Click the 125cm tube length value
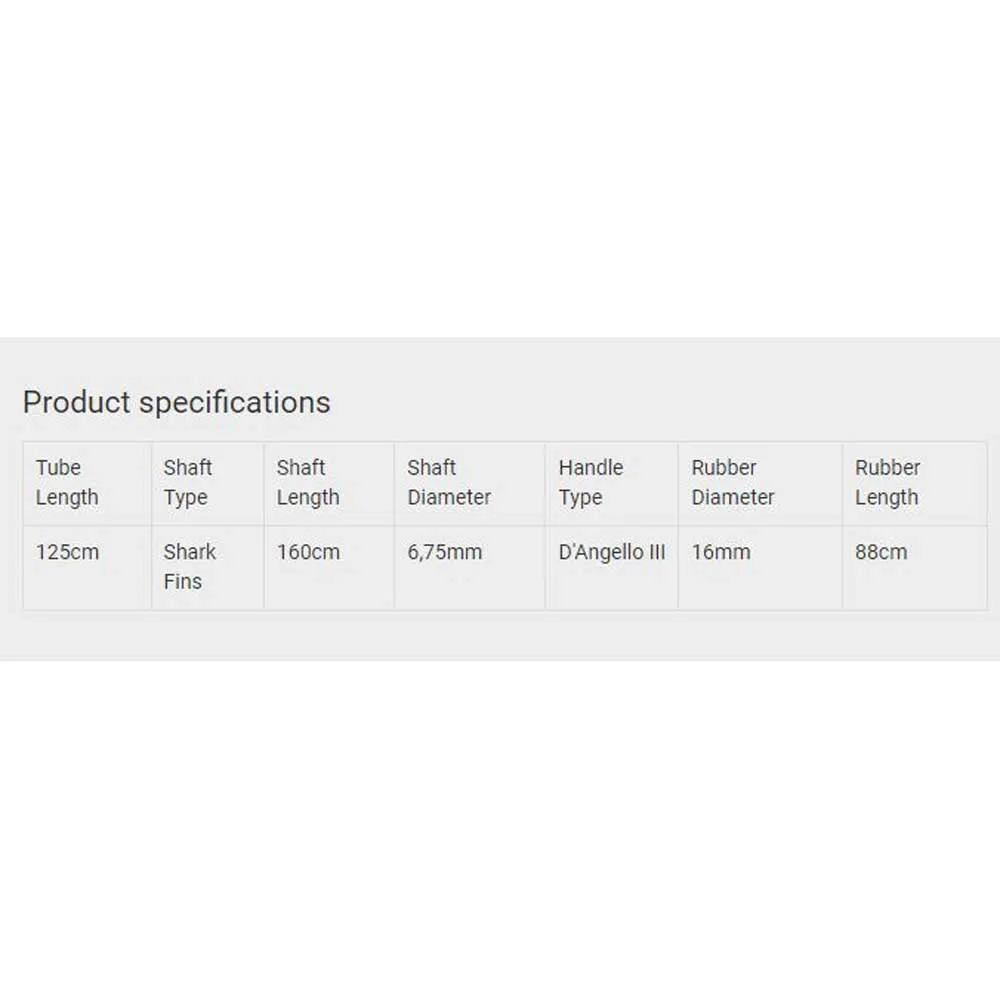The image size is (1000, 1000). [67, 552]
